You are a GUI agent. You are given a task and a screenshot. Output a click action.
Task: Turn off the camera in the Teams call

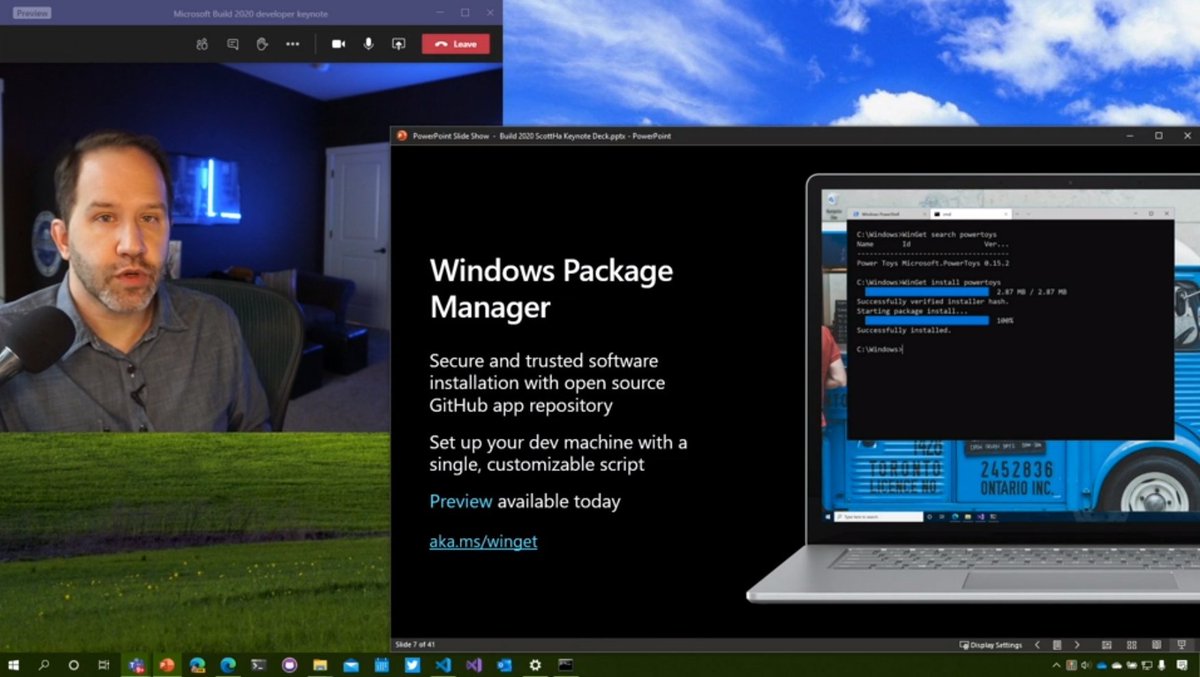pos(338,44)
